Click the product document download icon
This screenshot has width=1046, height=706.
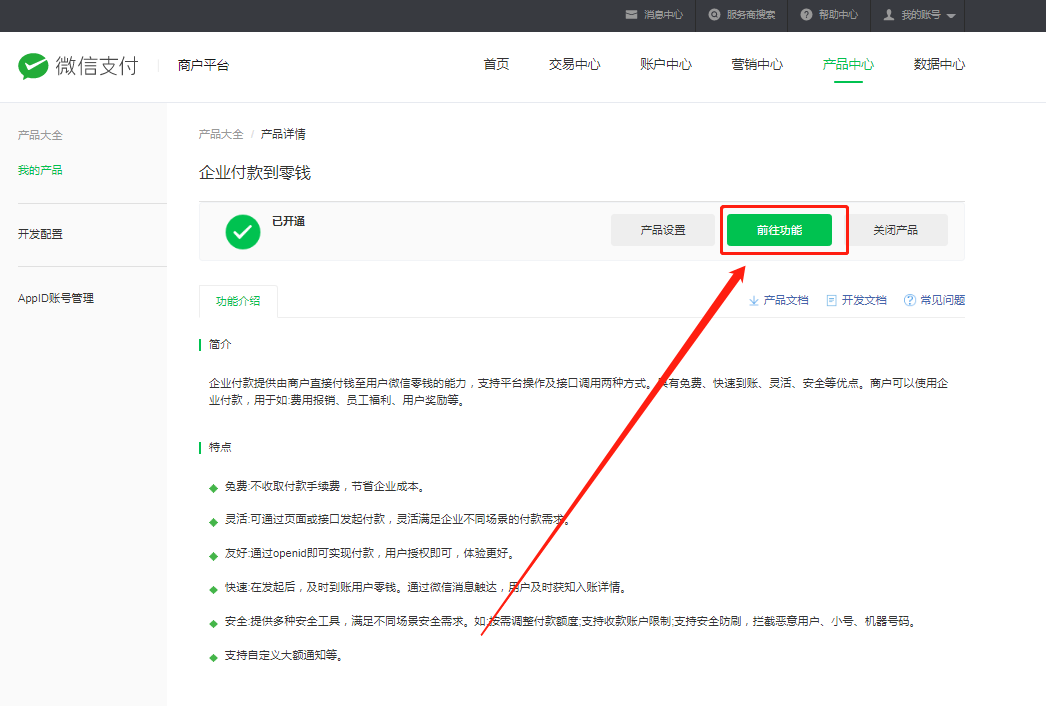(x=754, y=301)
